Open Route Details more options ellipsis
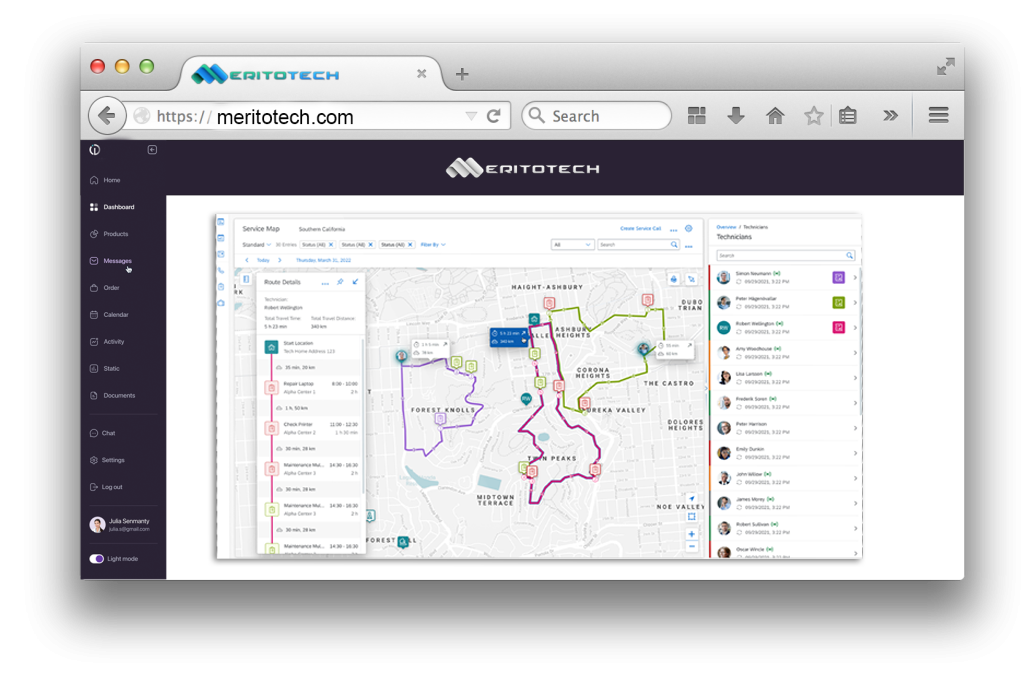 click(325, 283)
